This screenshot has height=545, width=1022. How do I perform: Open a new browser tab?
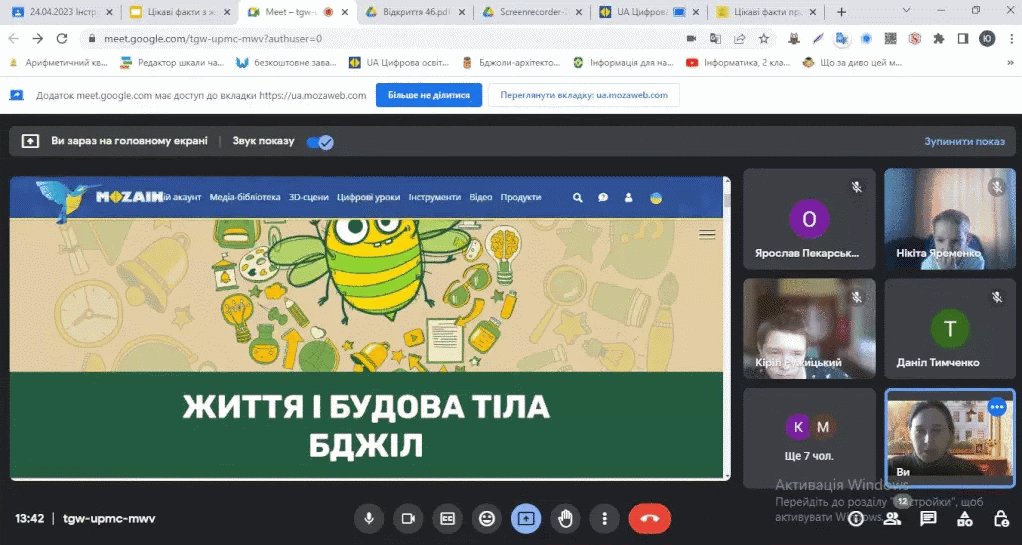[841, 12]
